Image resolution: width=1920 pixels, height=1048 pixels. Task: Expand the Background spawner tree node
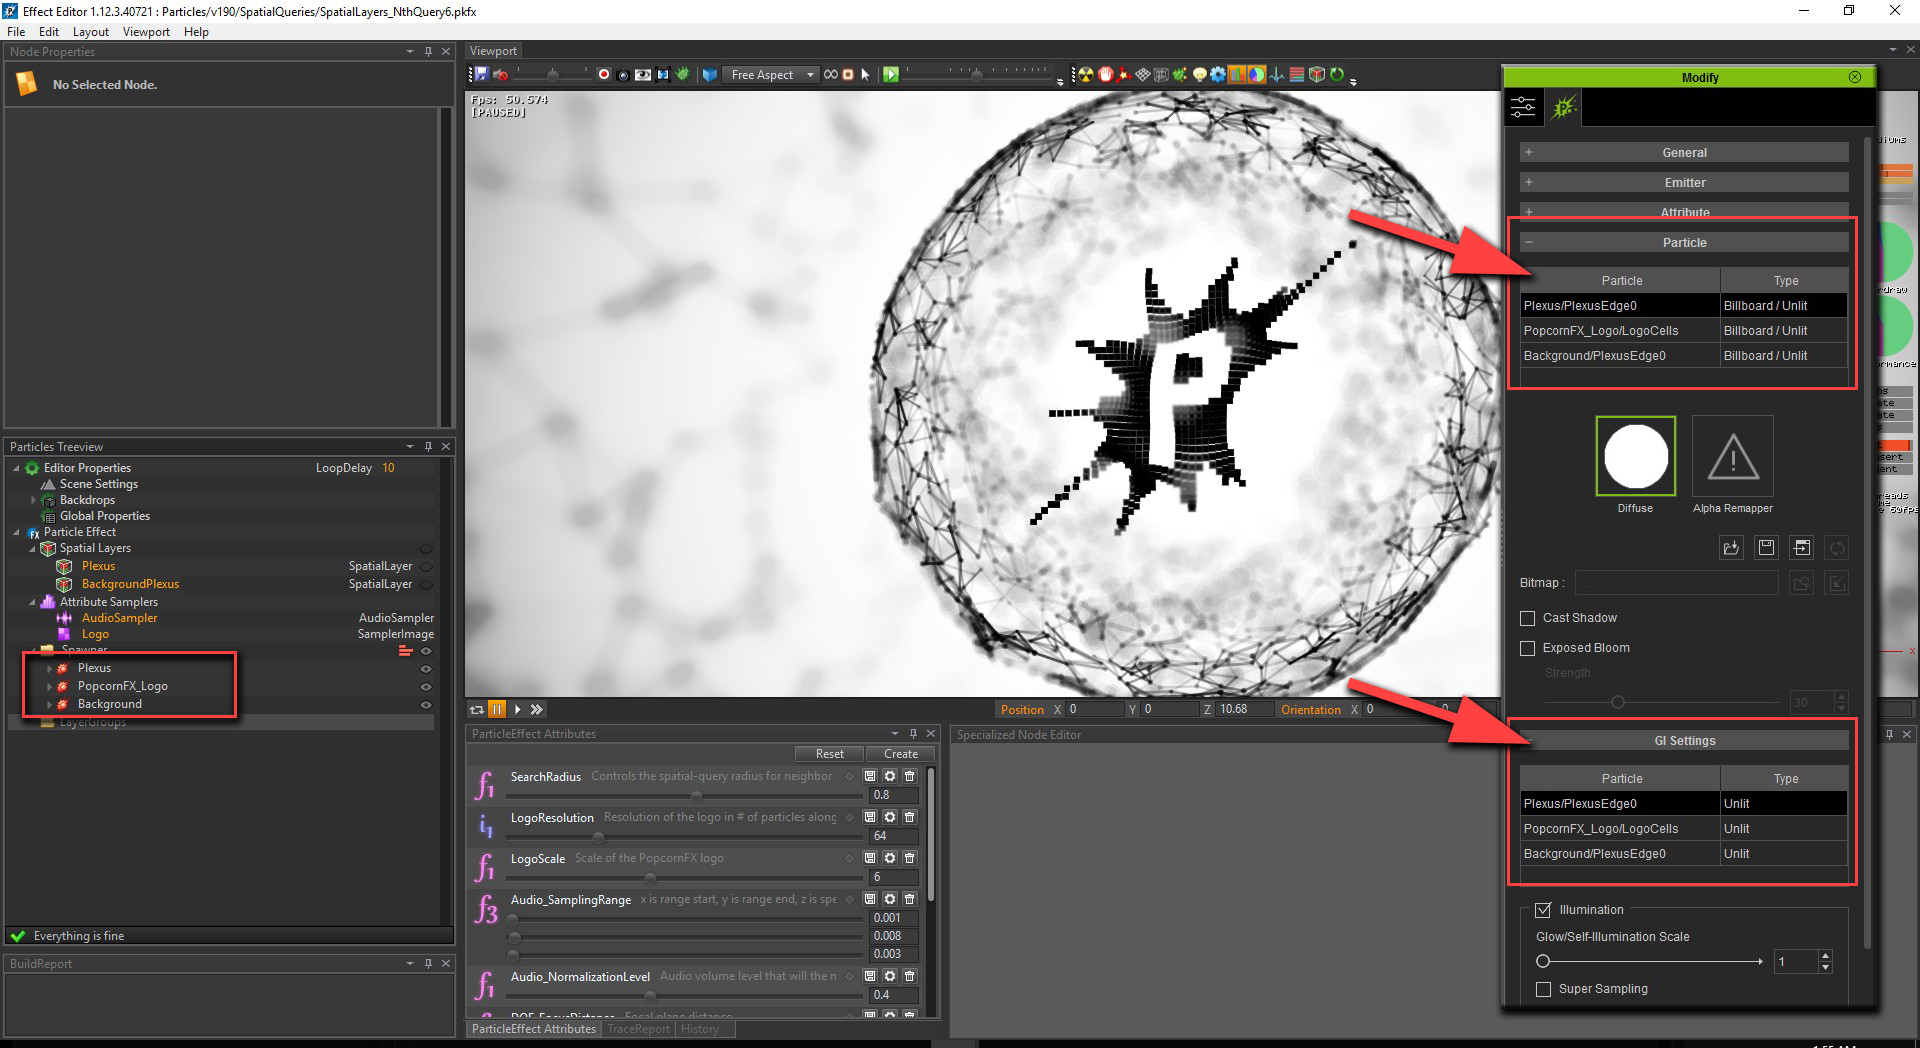(49, 705)
